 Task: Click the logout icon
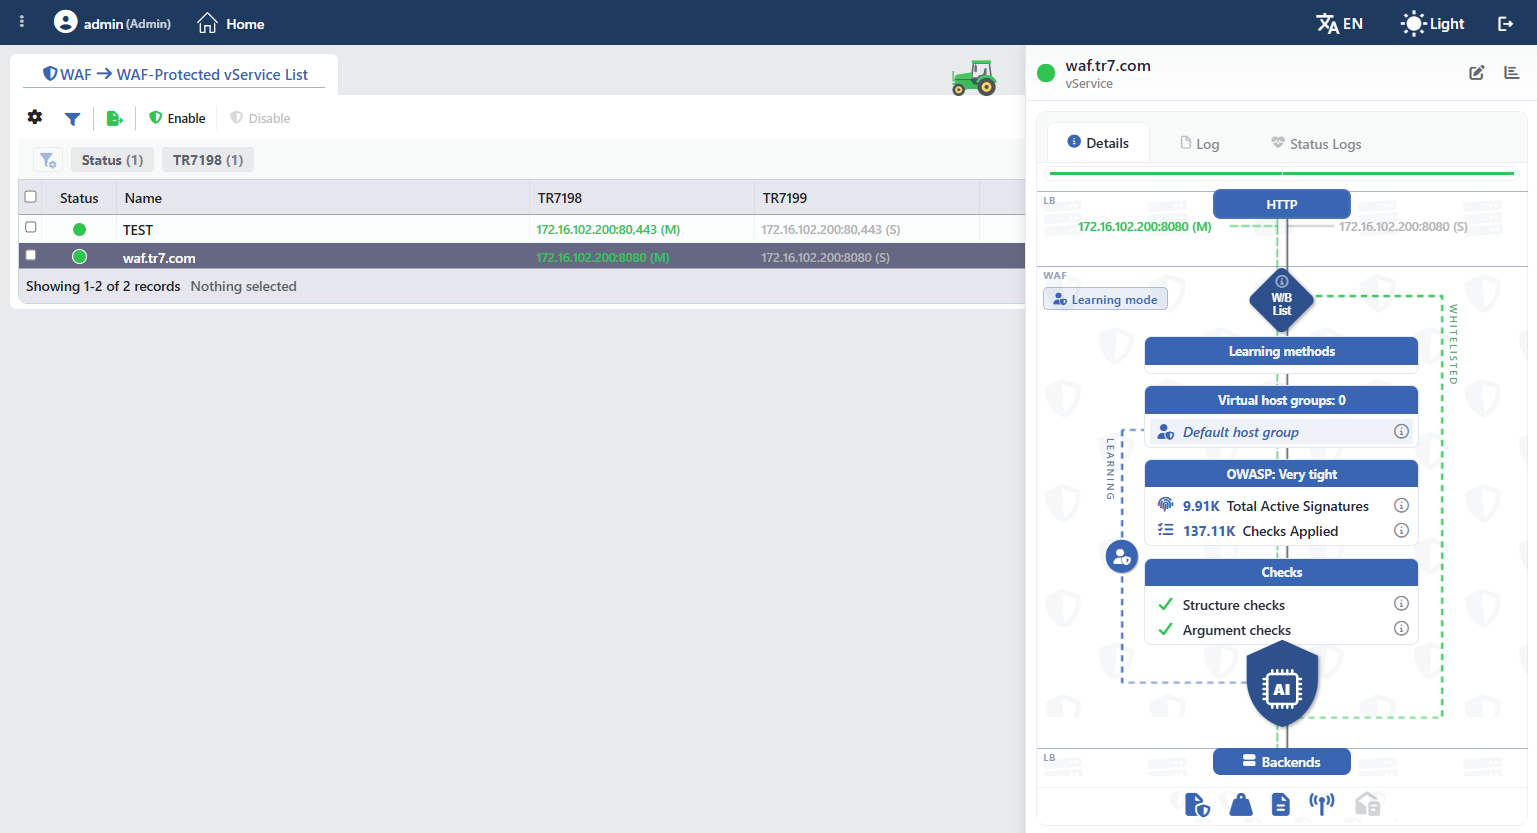(1505, 23)
